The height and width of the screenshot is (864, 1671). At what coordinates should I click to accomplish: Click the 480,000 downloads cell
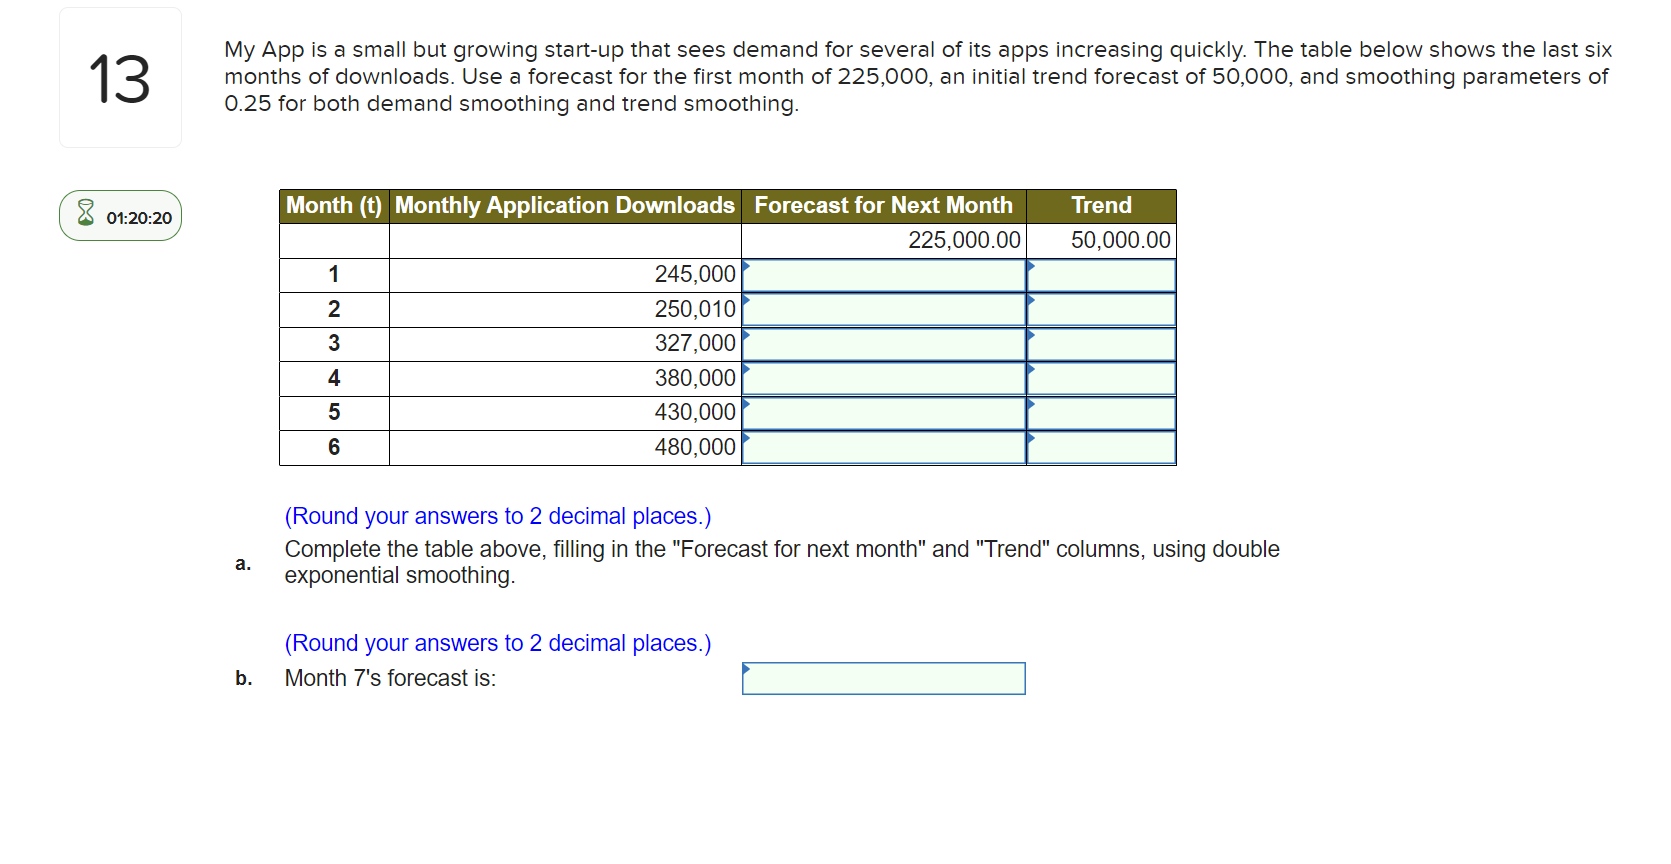click(565, 447)
